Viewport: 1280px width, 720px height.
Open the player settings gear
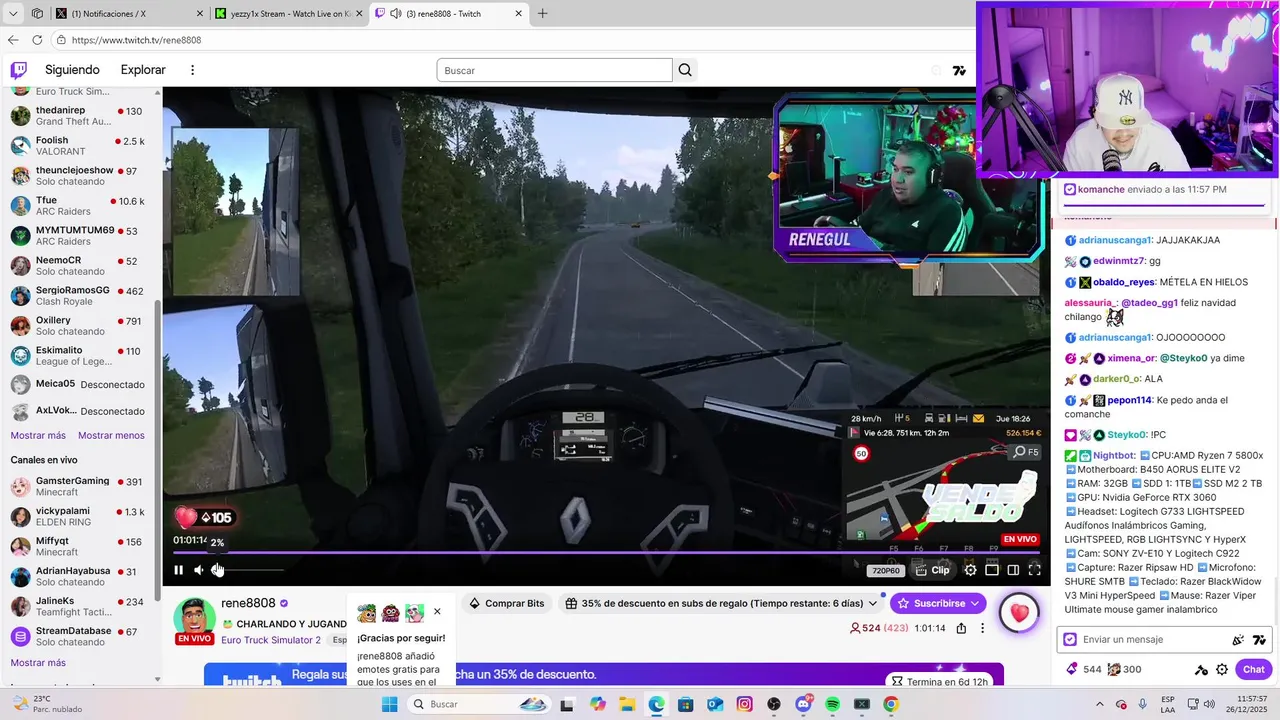click(970, 570)
